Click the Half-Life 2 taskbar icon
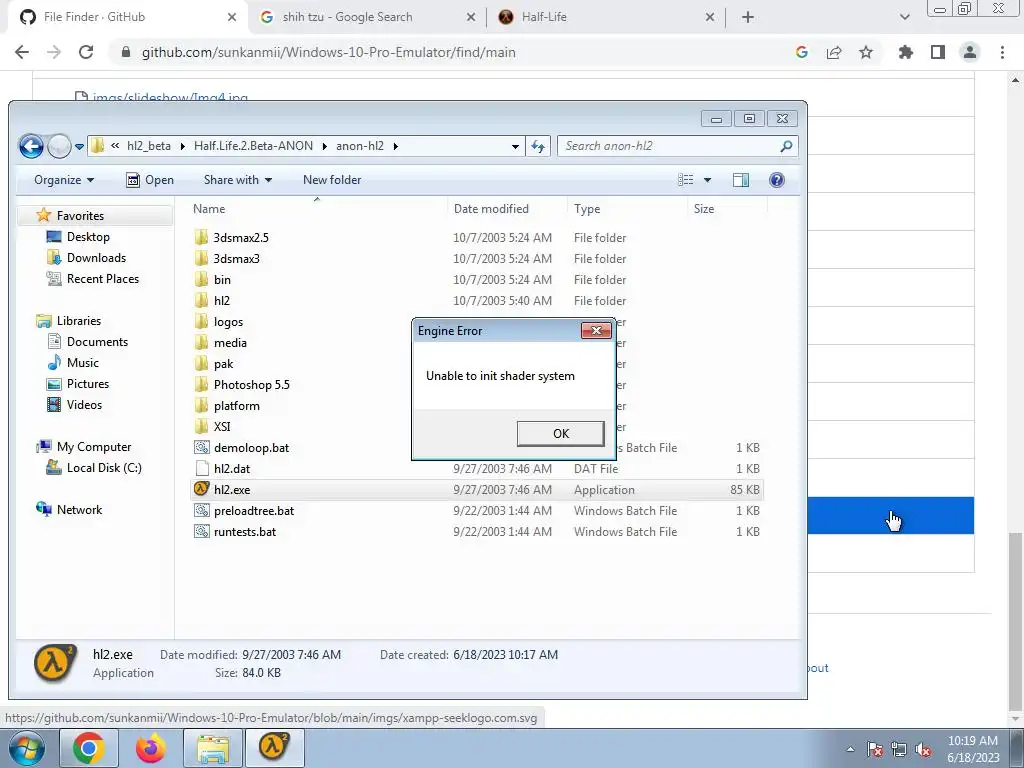 tap(273, 748)
